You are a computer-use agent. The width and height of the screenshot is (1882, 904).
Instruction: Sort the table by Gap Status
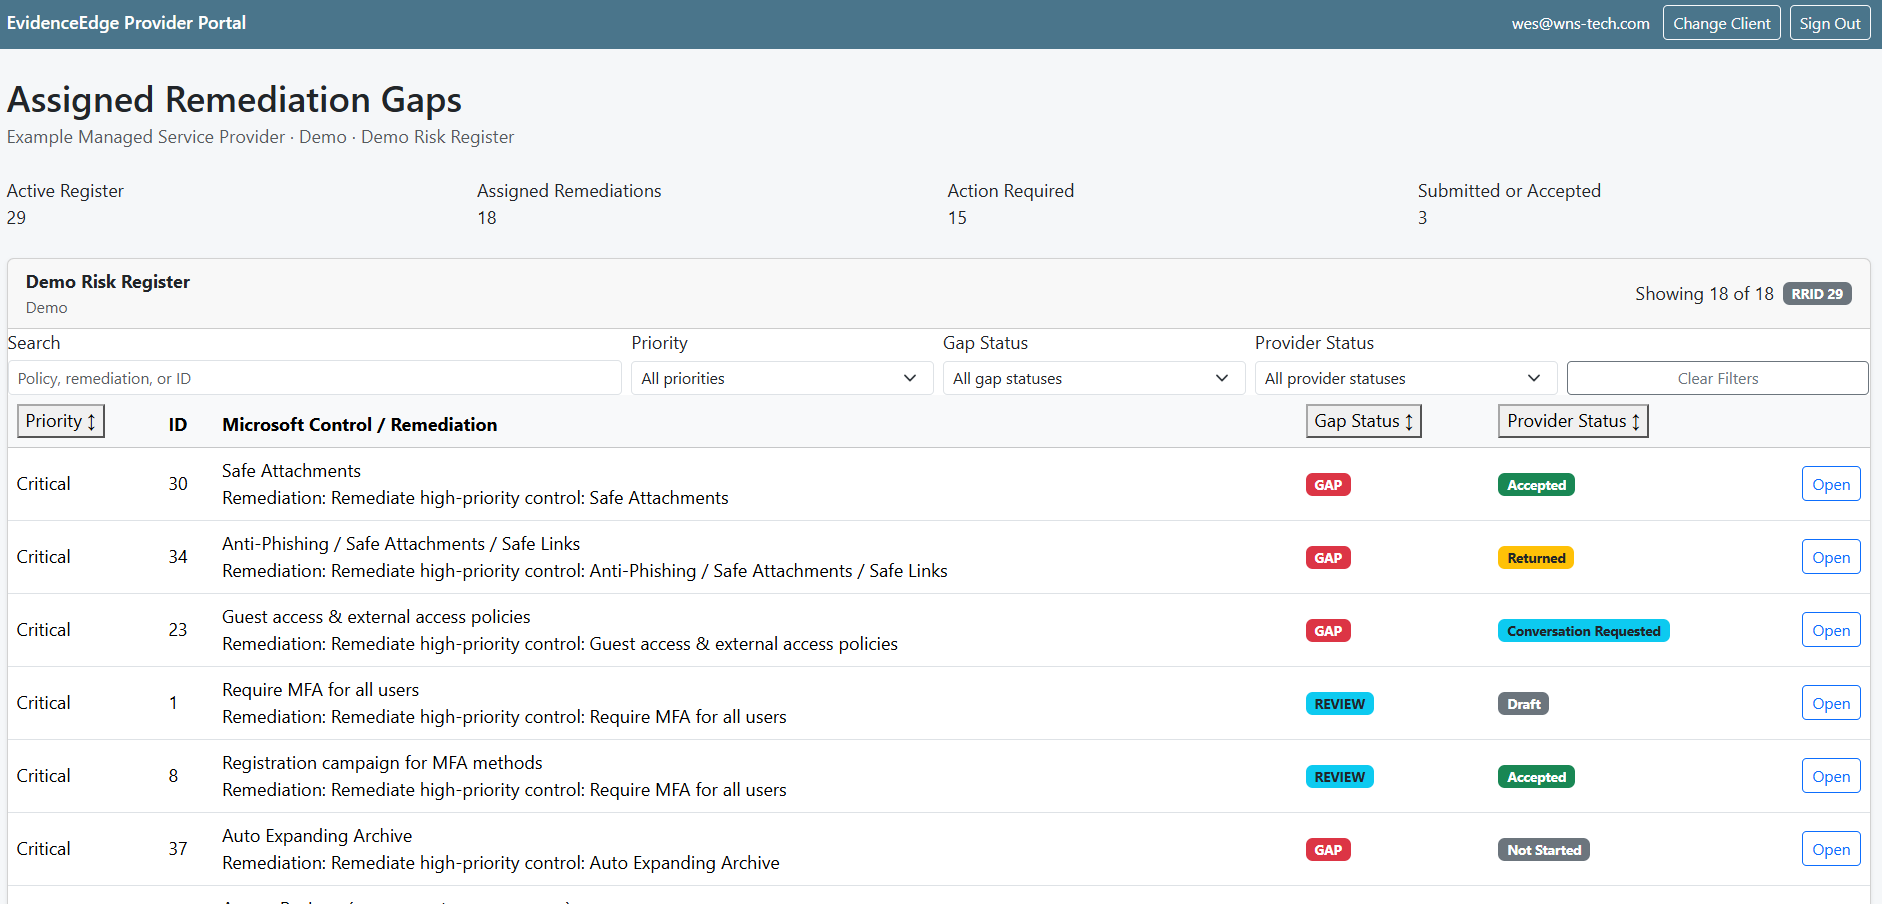[1363, 421]
